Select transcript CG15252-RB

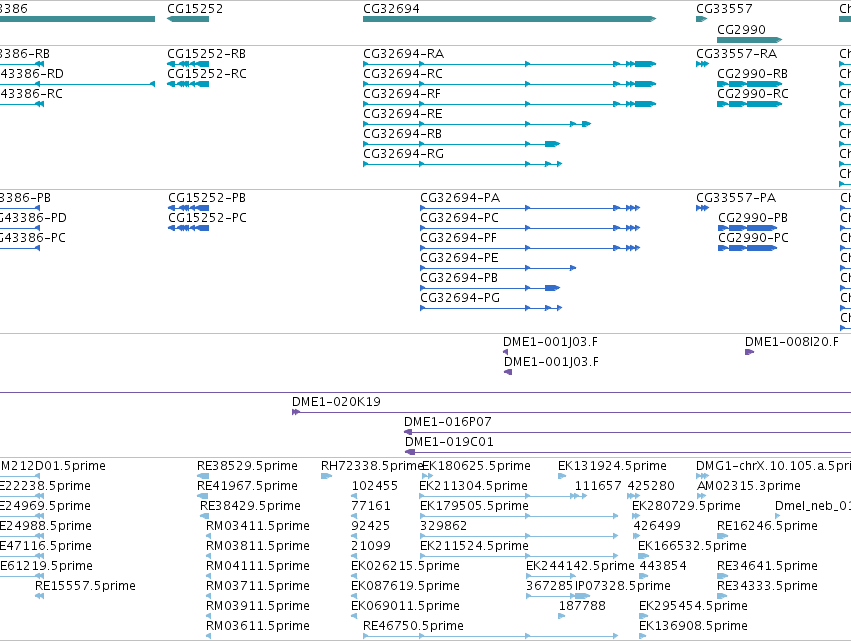click(206, 54)
